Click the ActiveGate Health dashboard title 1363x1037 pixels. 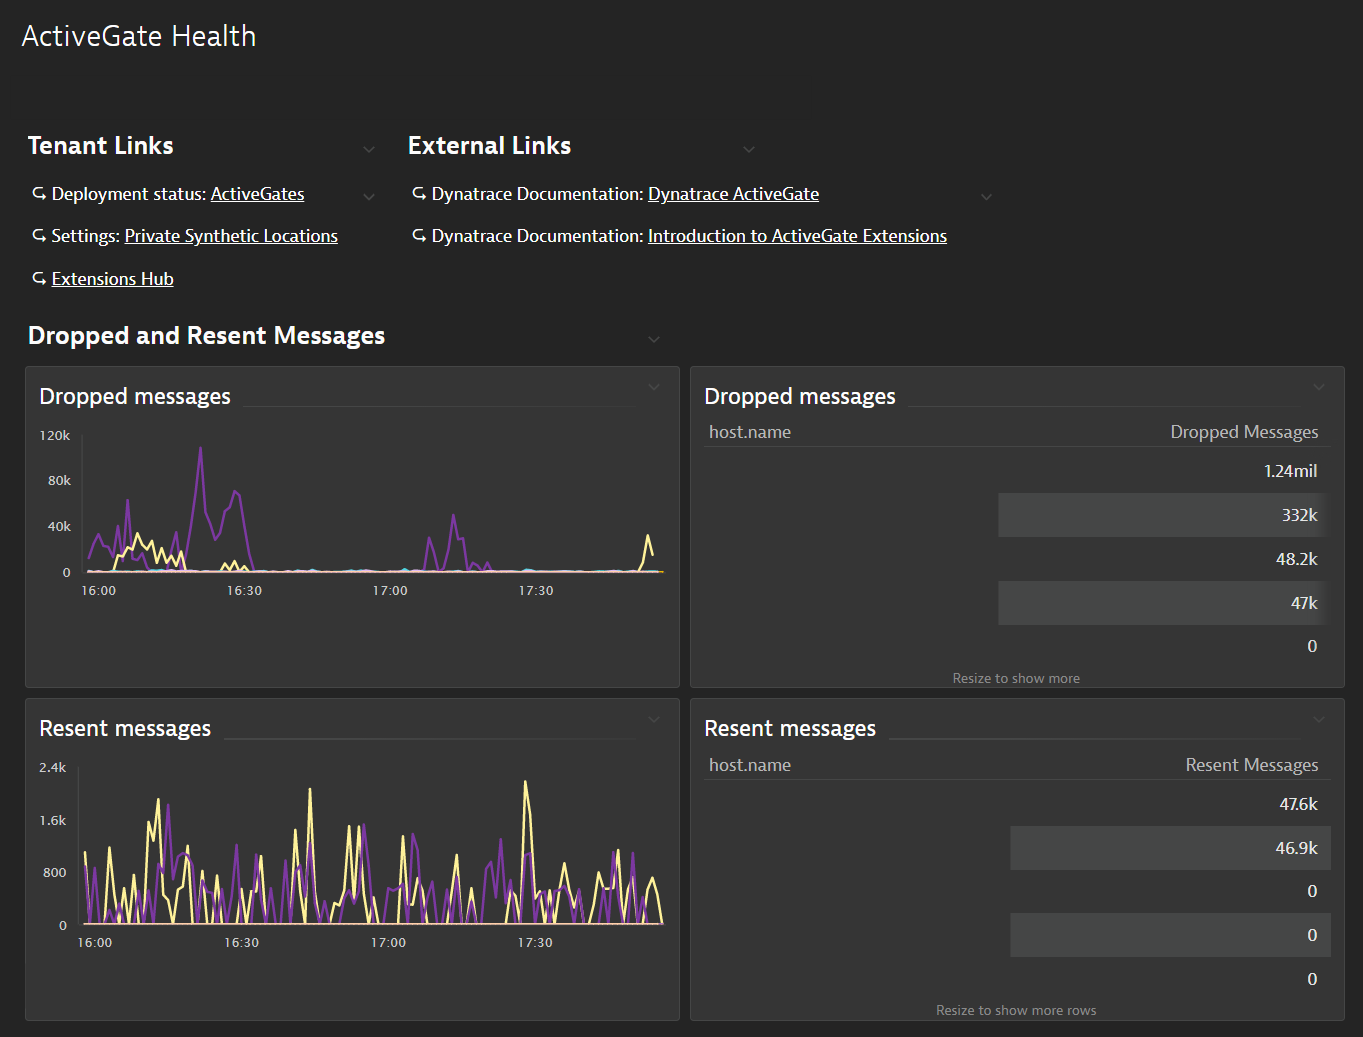click(x=139, y=36)
